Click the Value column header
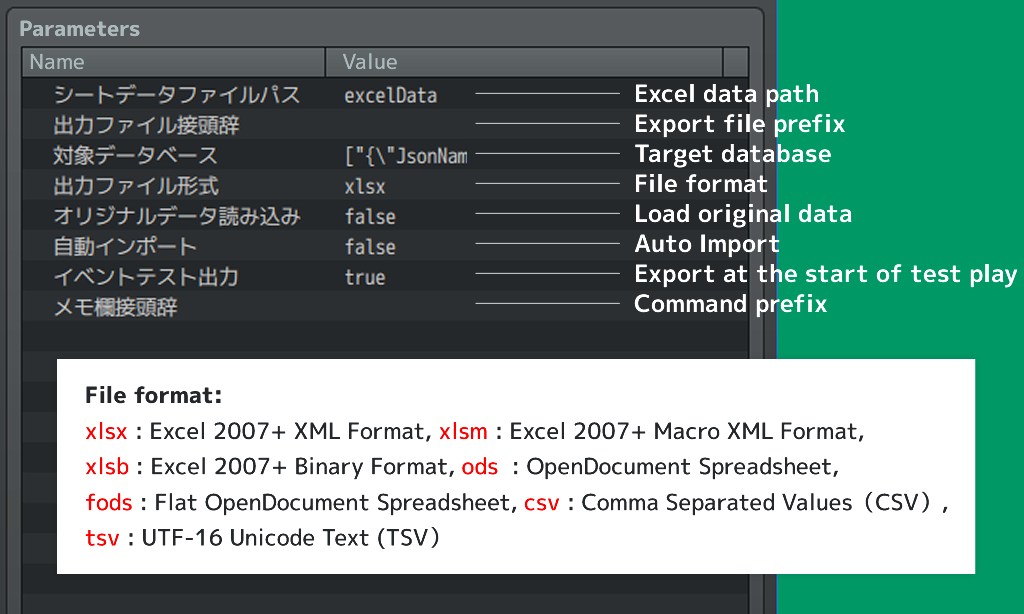This screenshot has height=614, width=1024. [x=524, y=62]
